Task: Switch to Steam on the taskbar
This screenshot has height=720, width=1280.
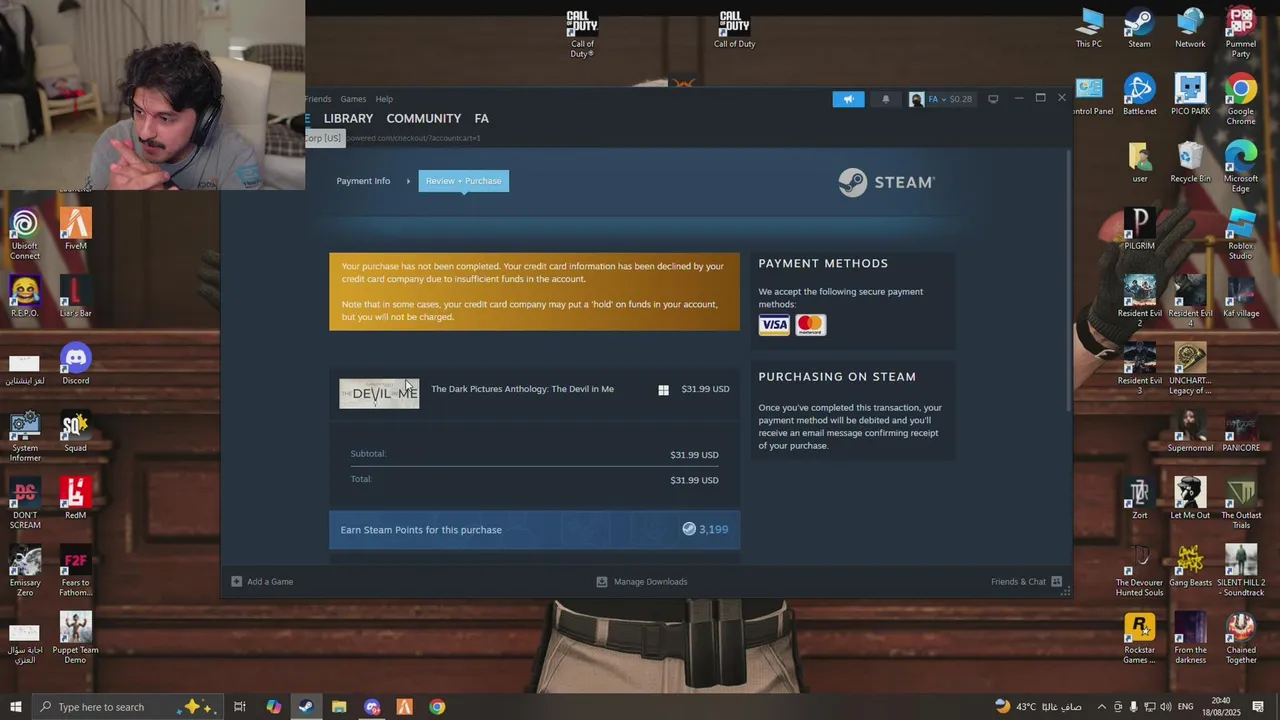Action: pyautogui.click(x=306, y=707)
